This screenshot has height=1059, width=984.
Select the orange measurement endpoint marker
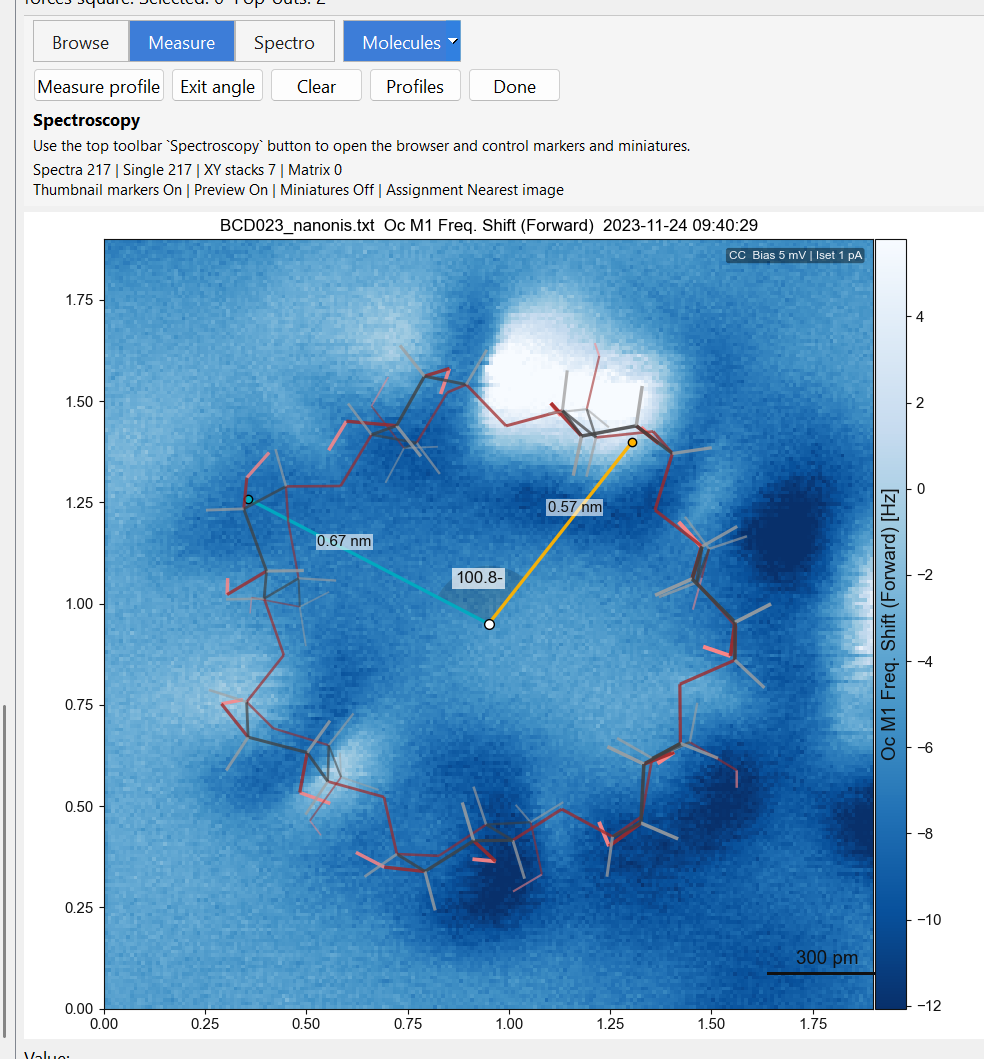pos(632,441)
